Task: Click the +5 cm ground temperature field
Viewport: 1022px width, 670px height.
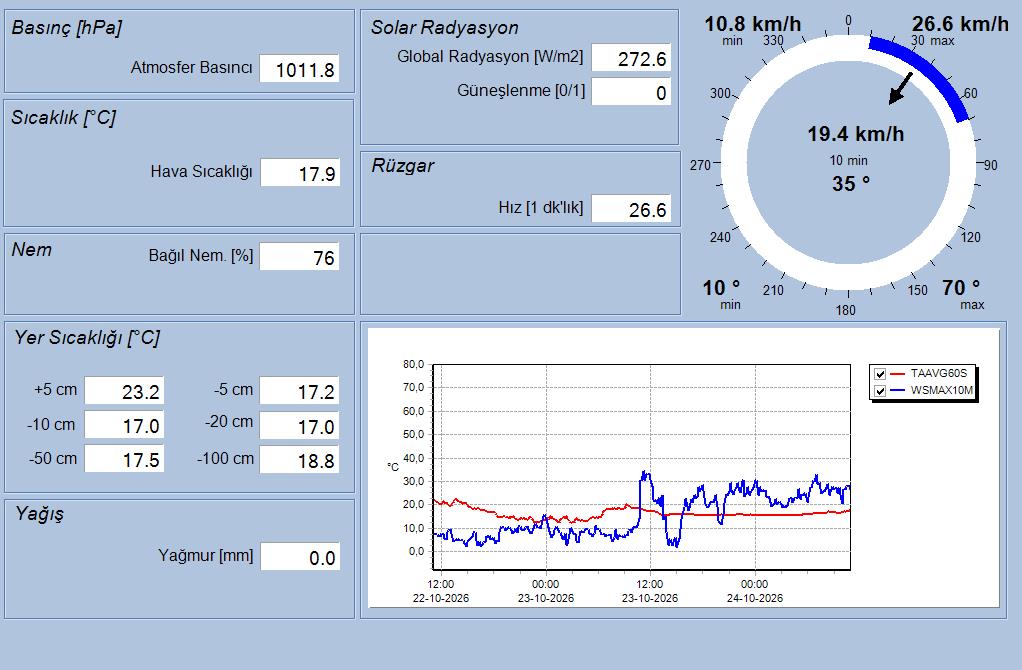Action: pyautogui.click(x=124, y=391)
